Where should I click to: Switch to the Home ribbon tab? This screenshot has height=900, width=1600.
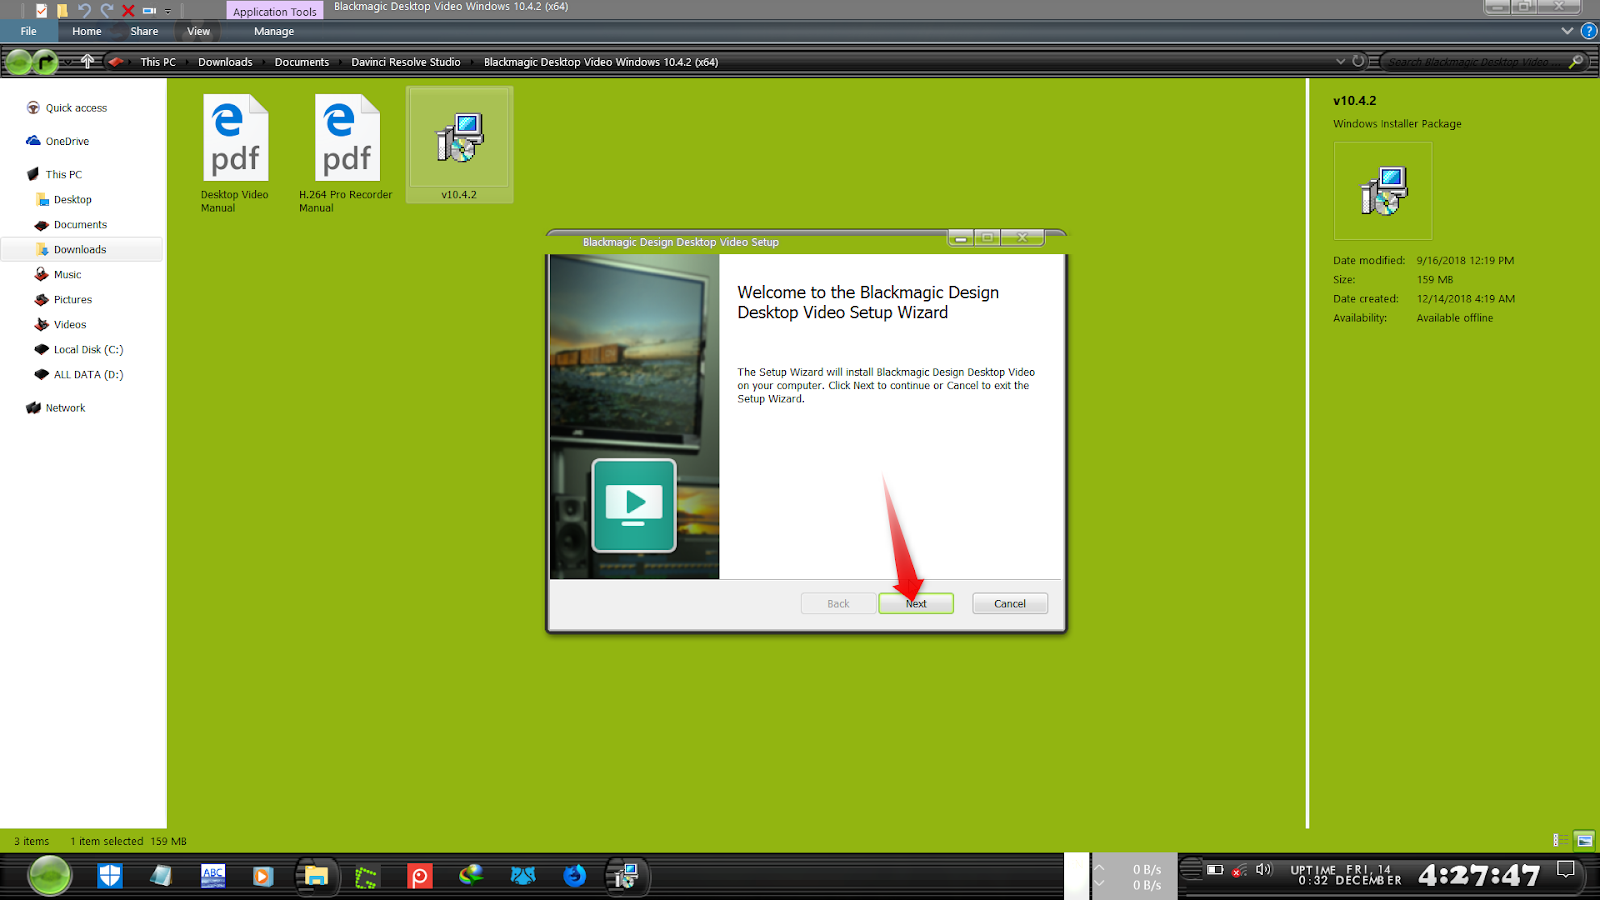point(87,31)
